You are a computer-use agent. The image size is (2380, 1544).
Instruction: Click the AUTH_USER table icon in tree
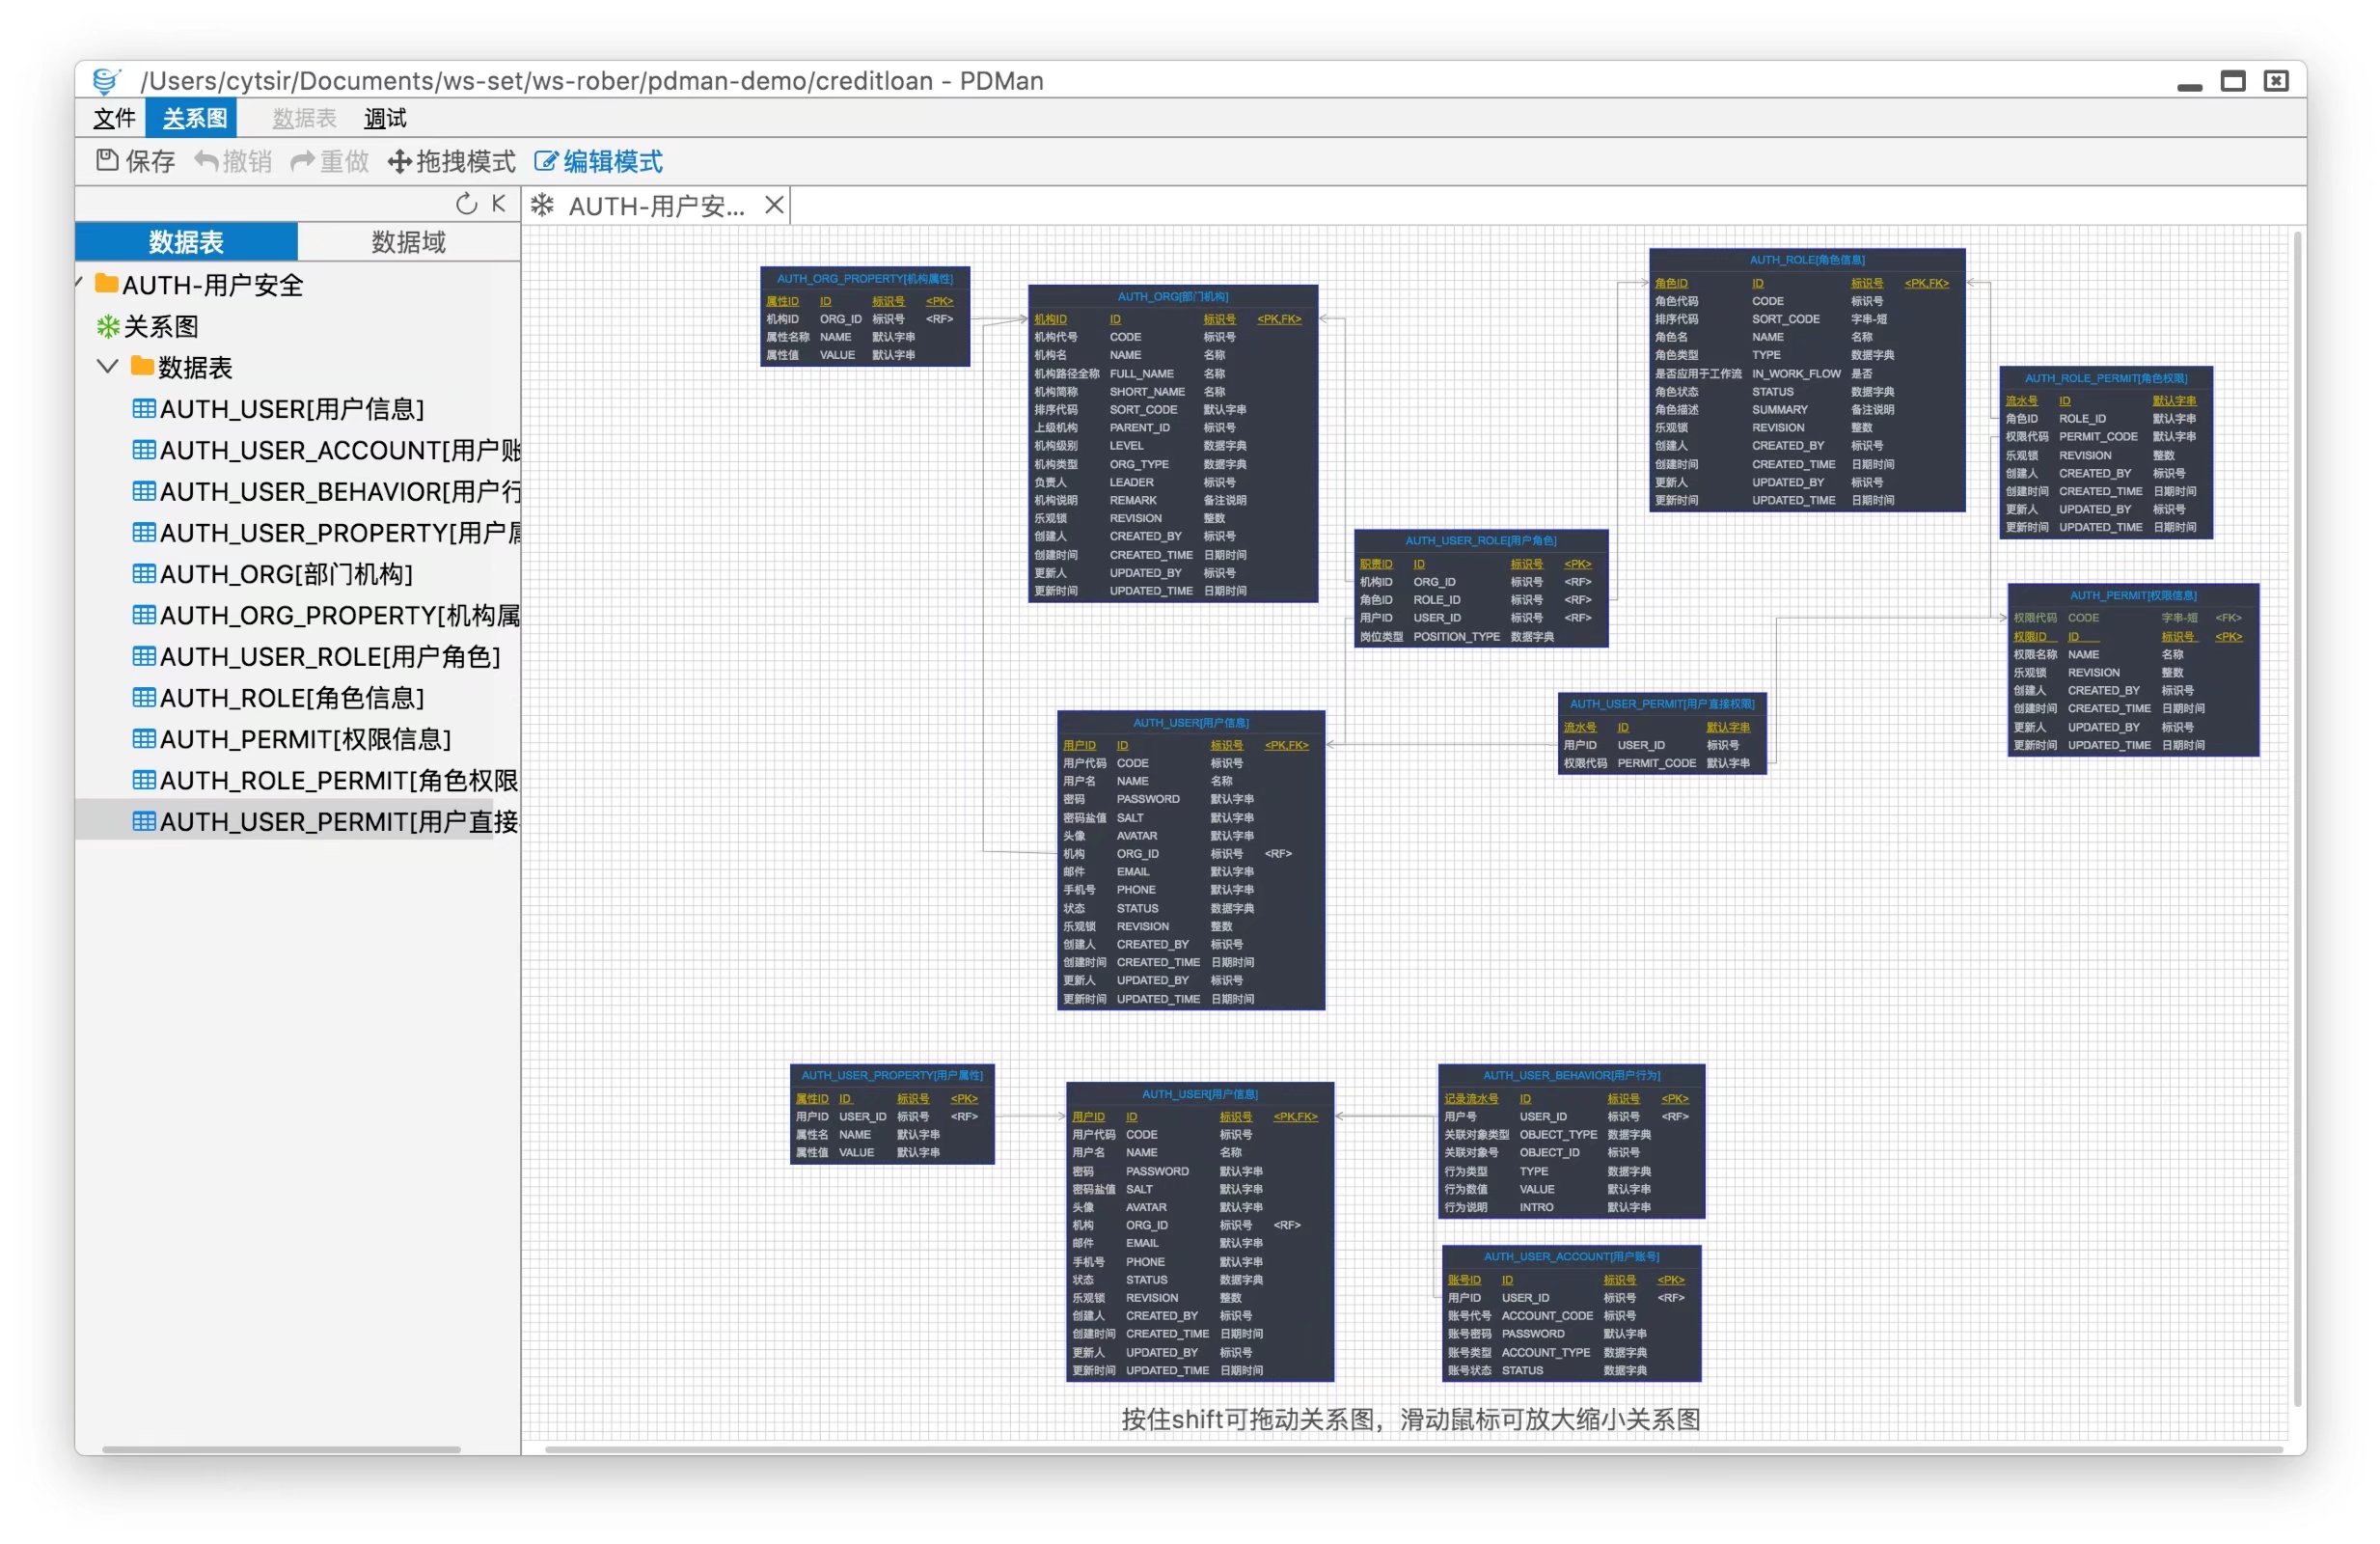coord(144,408)
